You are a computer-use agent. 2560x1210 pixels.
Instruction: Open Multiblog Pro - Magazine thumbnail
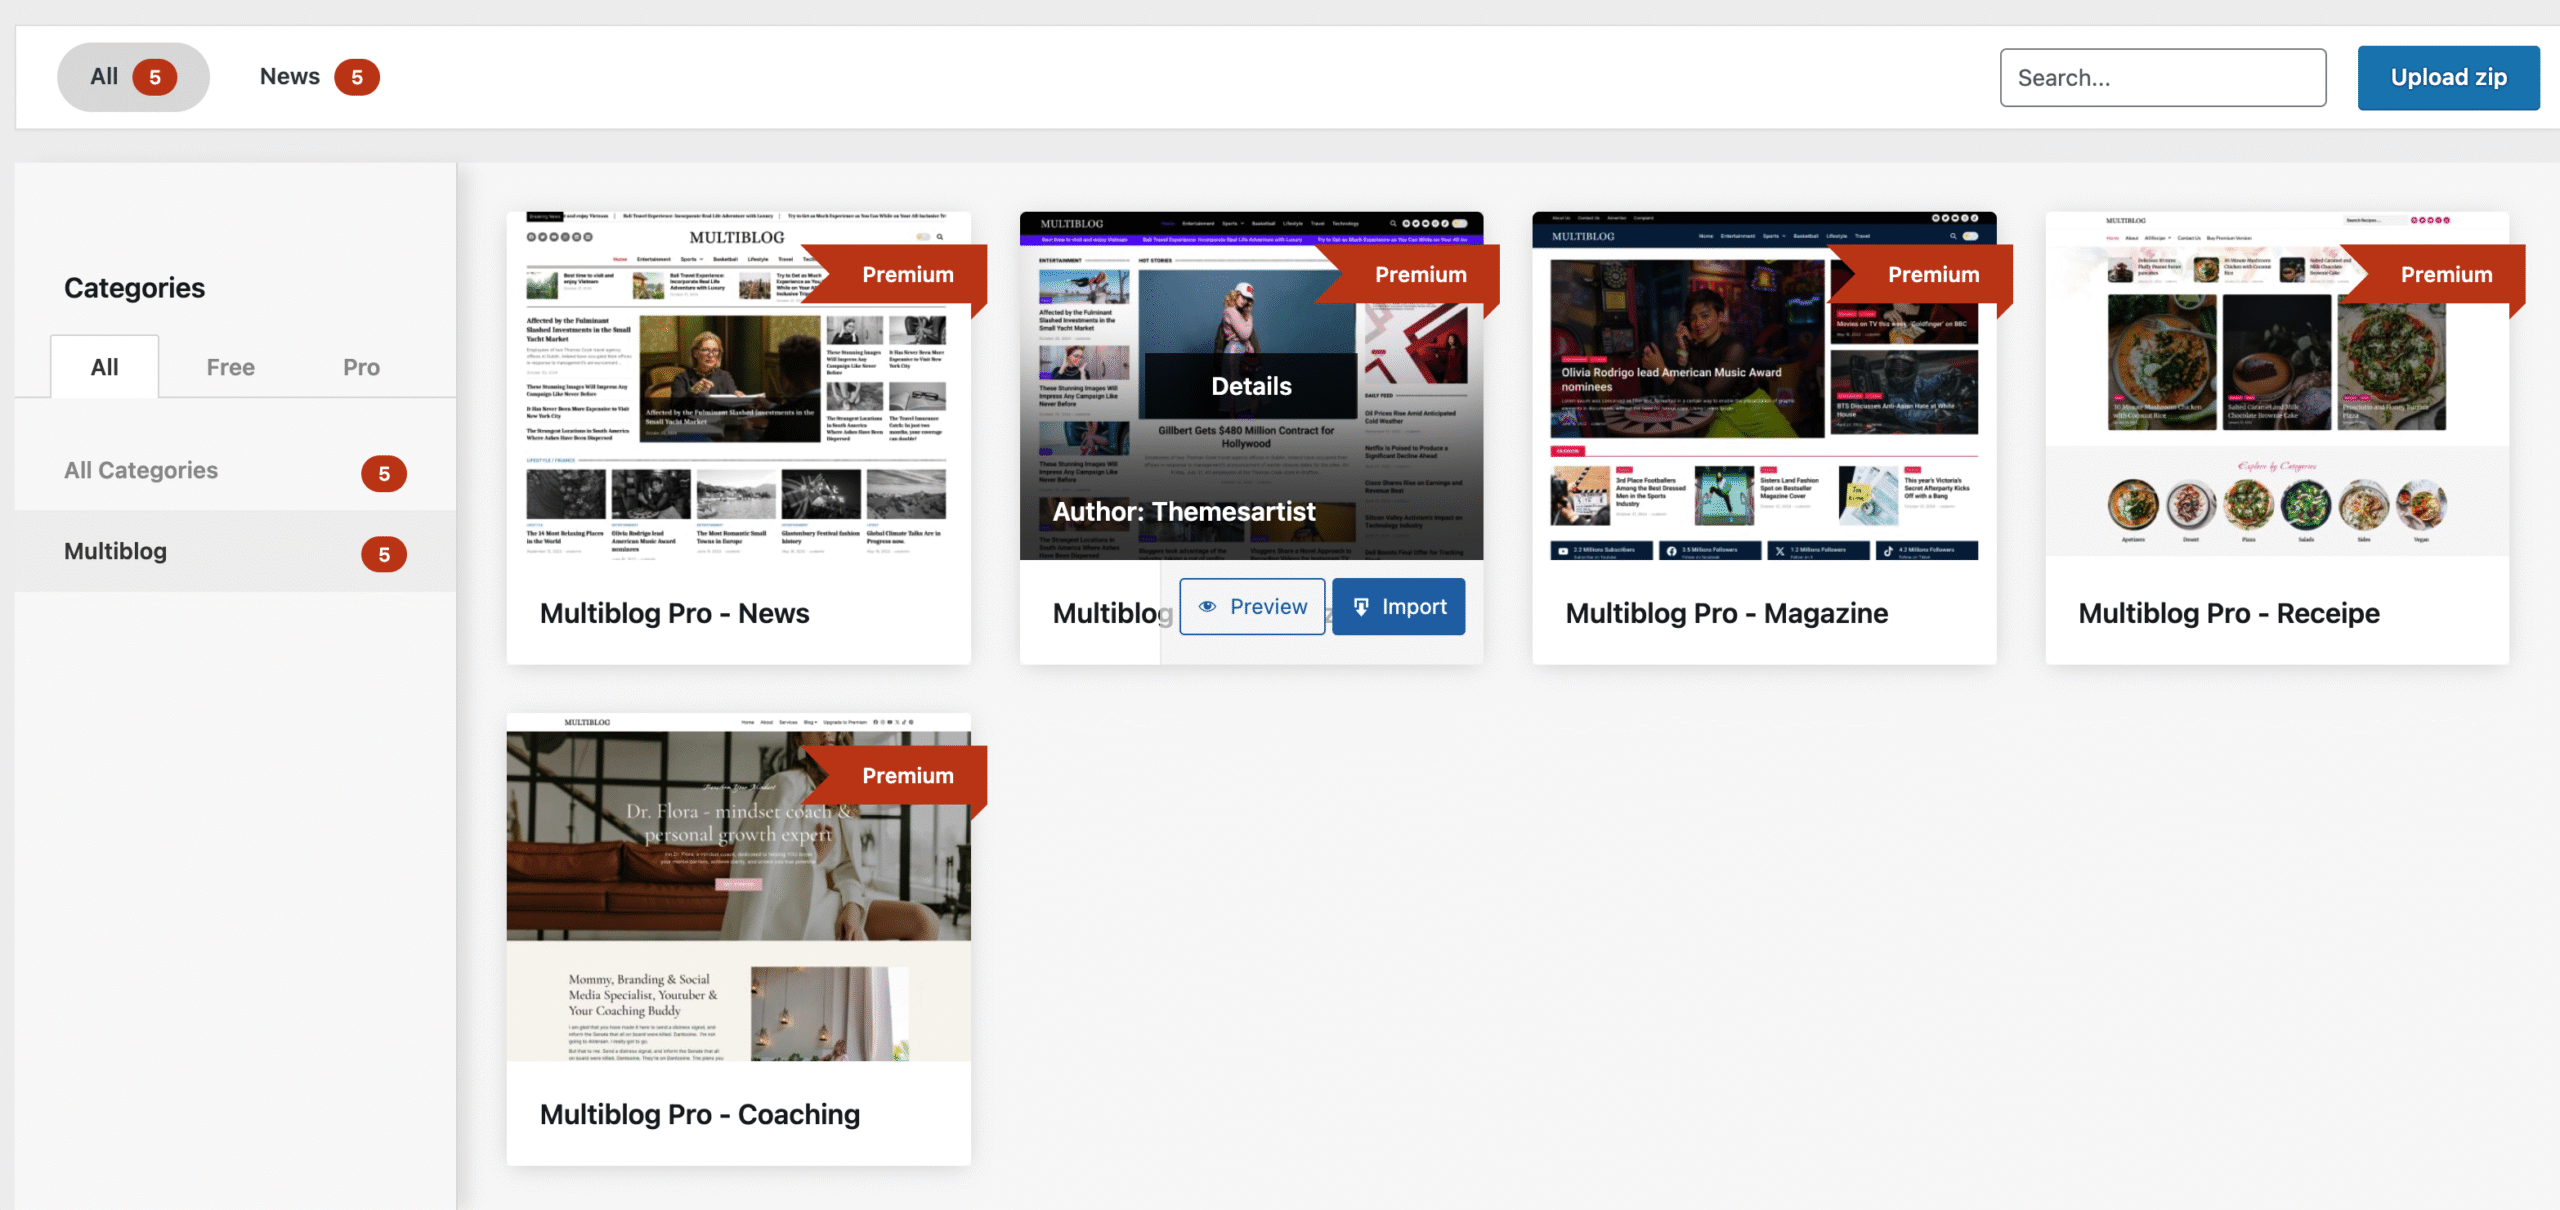click(1764, 386)
